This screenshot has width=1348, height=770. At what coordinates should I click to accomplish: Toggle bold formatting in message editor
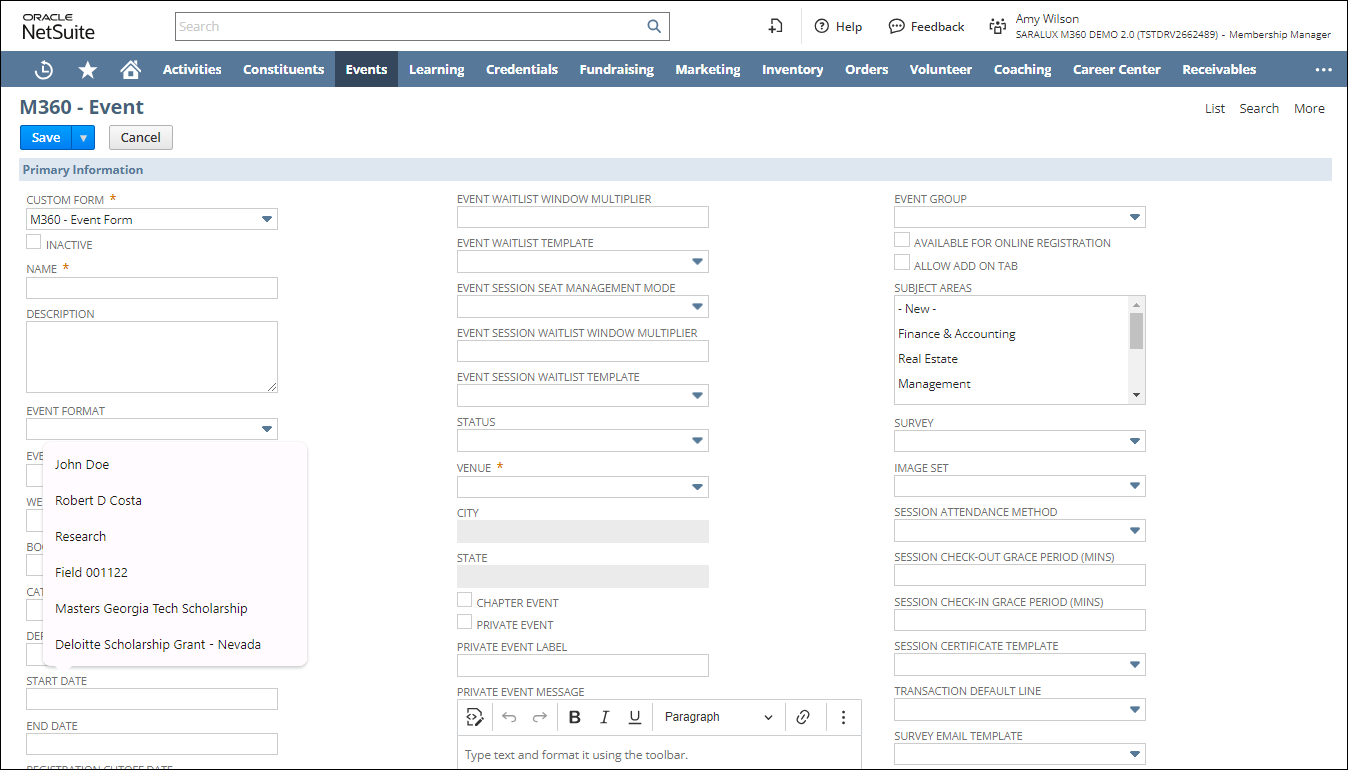click(574, 717)
